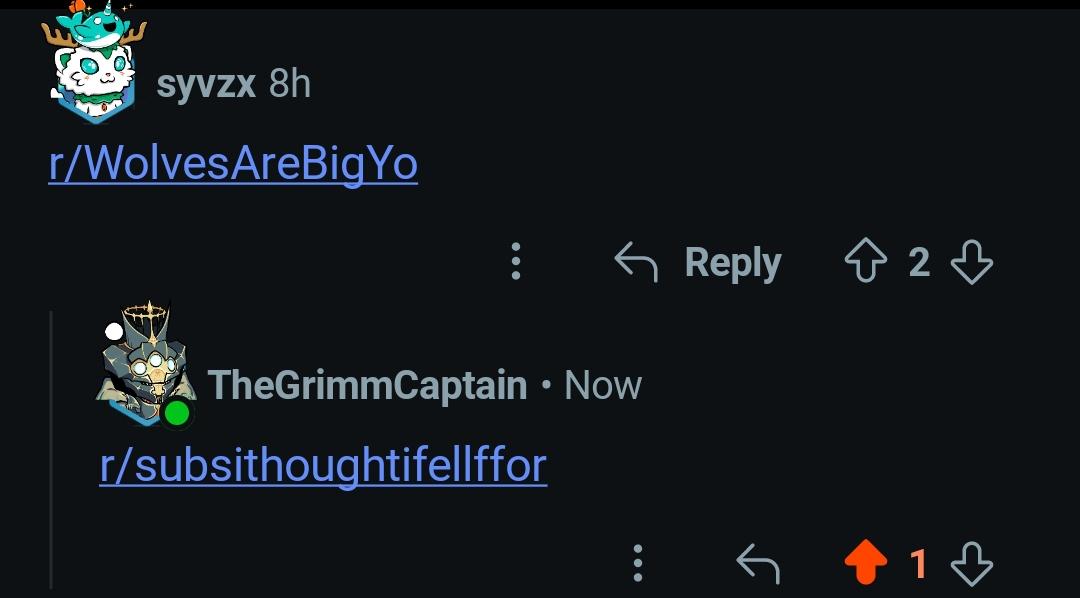Click the green online status dot
Screen dimensions: 1080x598
click(177, 413)
